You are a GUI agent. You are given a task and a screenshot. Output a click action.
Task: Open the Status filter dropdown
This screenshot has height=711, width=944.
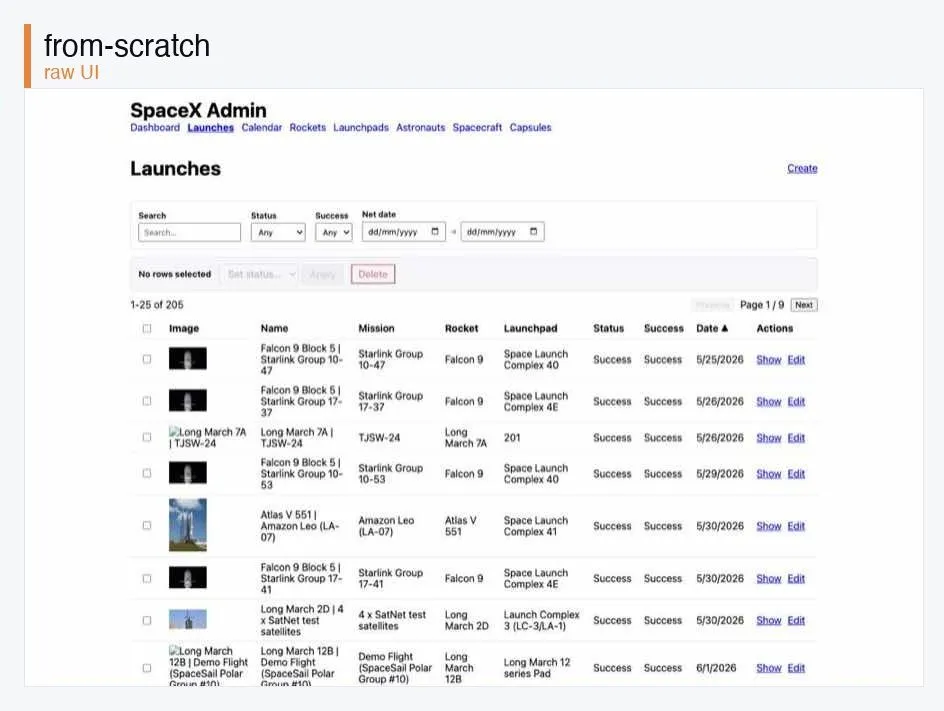click(x=278, y=232)
